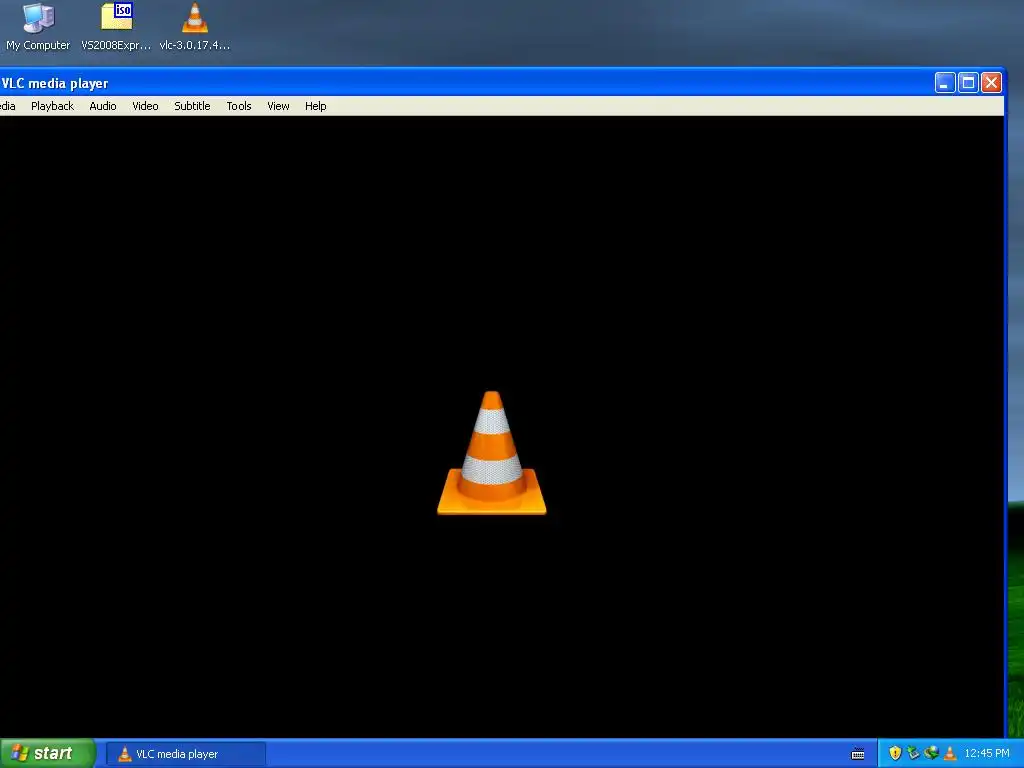Click the network globe tray icon
This screenshot has width=1024, height=768.
tap(931, 754)
